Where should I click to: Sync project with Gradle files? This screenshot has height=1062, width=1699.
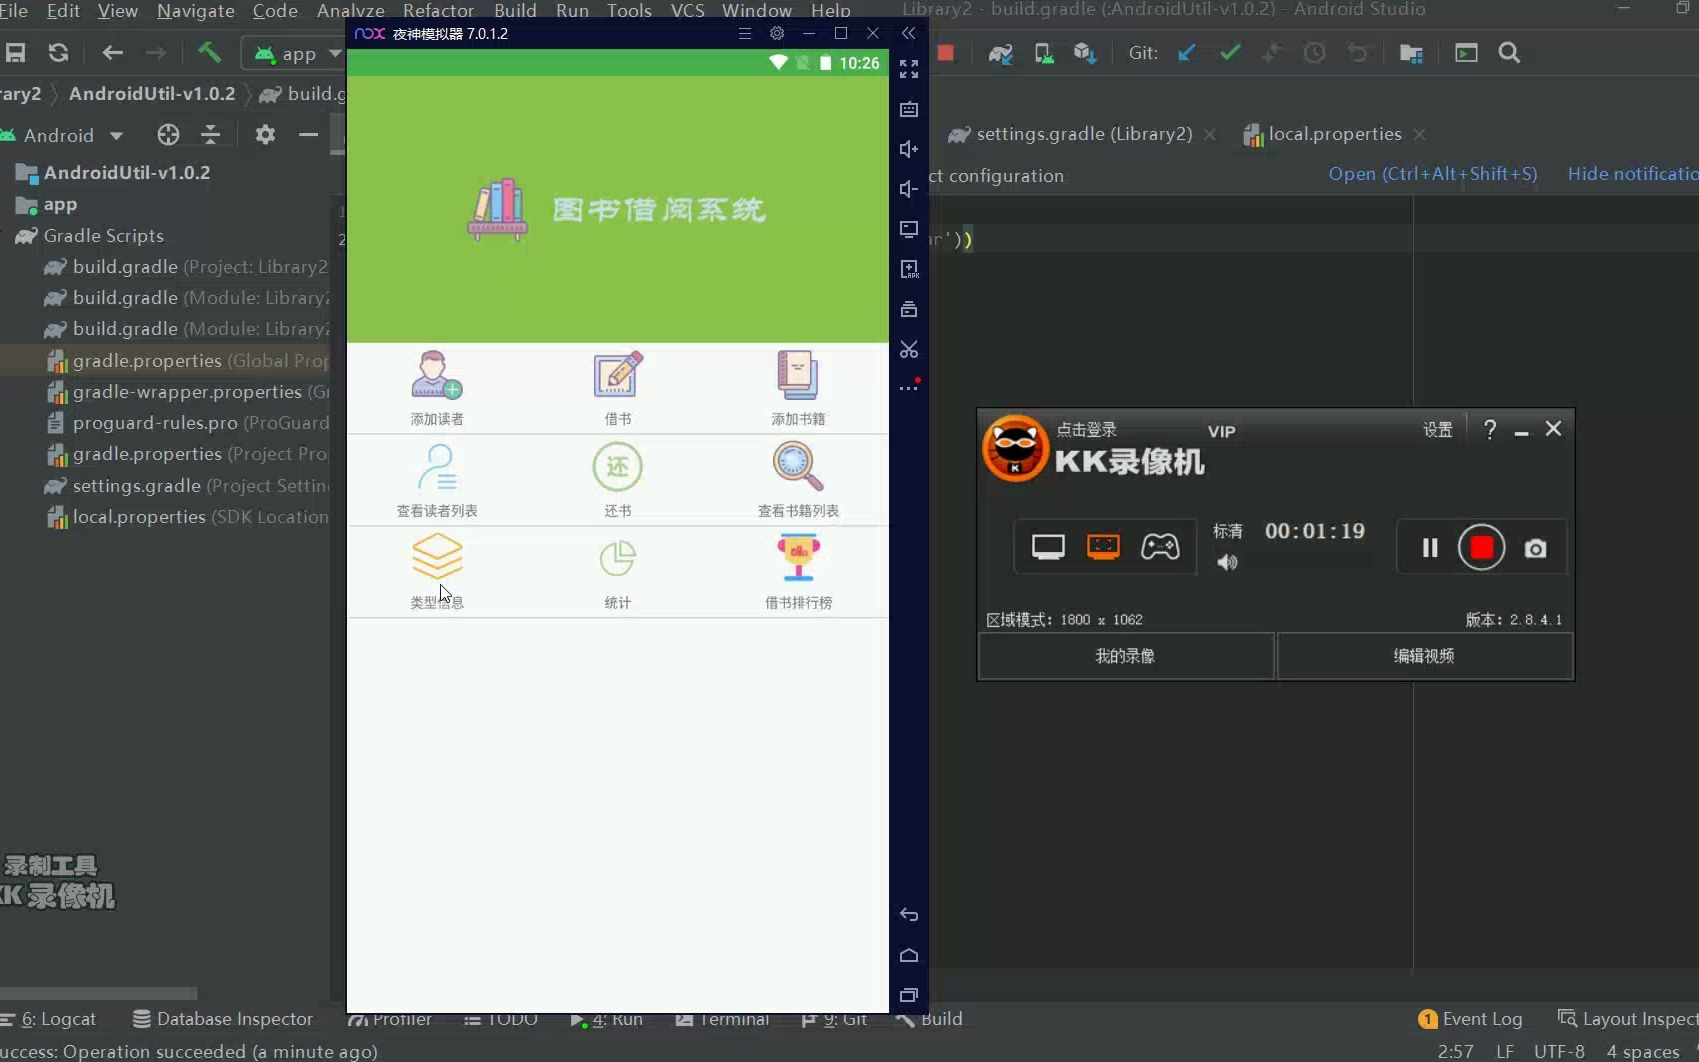[999, 53]
